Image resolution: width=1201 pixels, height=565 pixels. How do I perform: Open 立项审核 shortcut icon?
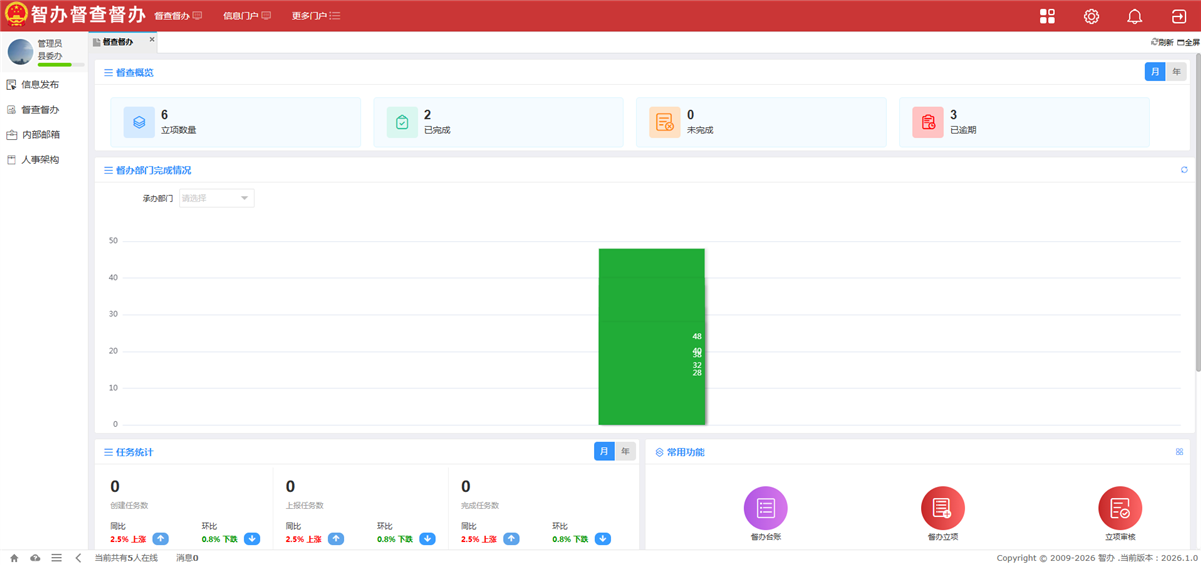1119,508
